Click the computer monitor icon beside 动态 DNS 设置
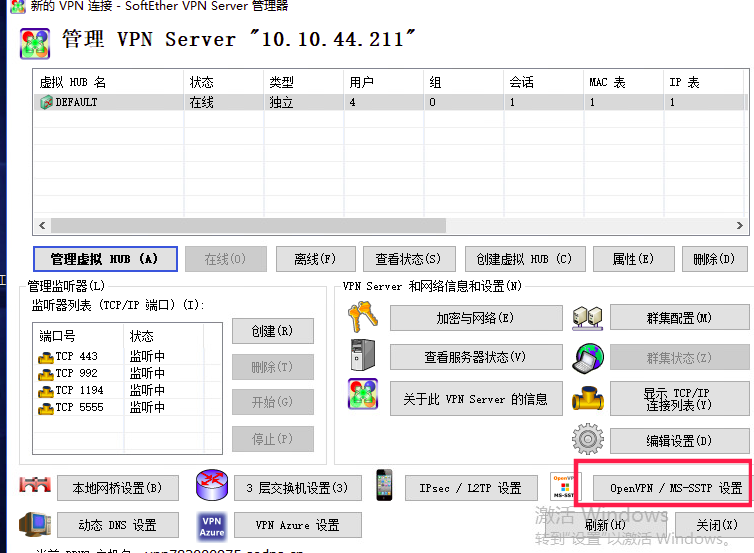Viewport: 754px width, 553px height. click(x=35, y=524)
